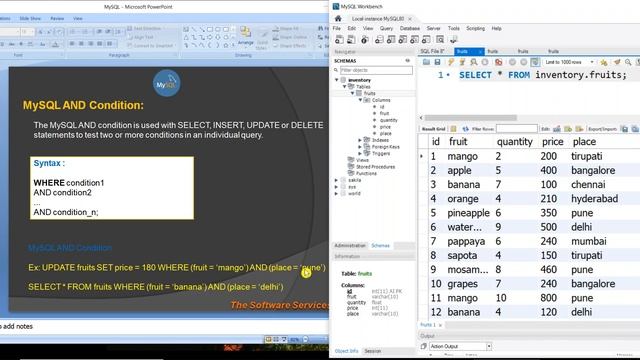640x360 pixels.
Task: Click the create new schema toolbar icon
Action: (x=379, y=40)
